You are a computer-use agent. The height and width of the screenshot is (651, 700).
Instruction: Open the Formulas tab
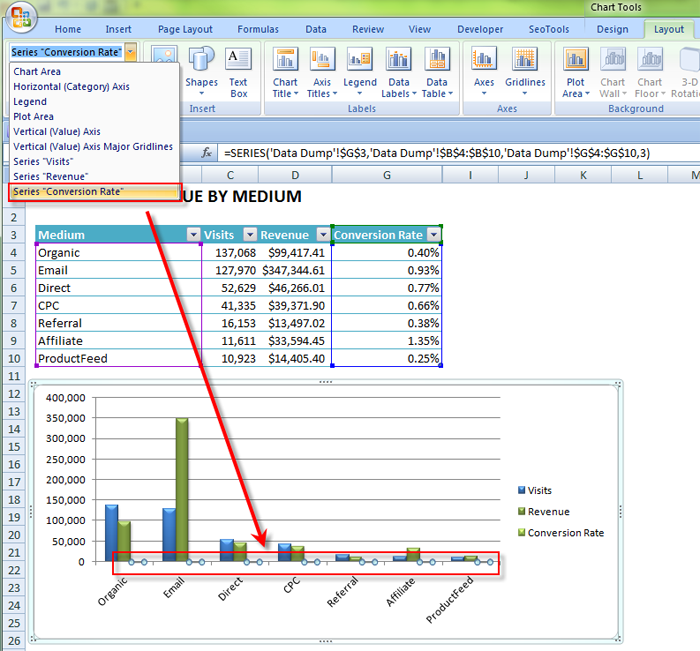[258, 29]
